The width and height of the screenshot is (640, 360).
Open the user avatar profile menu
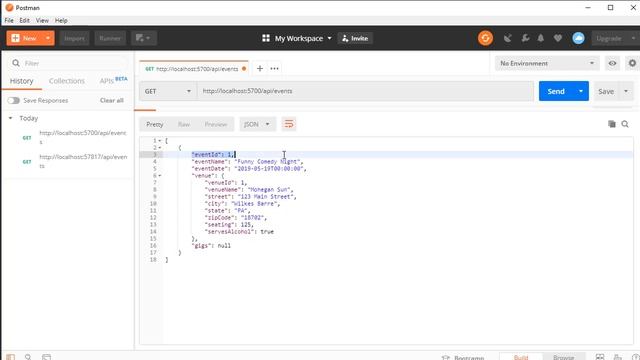pos(578,38)
